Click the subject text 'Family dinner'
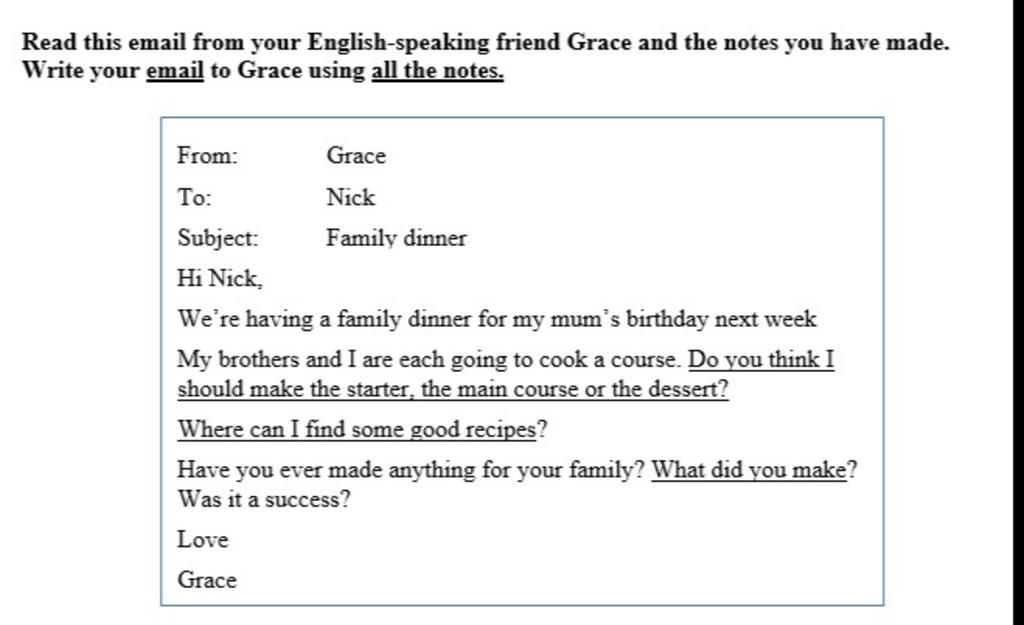 396,238
